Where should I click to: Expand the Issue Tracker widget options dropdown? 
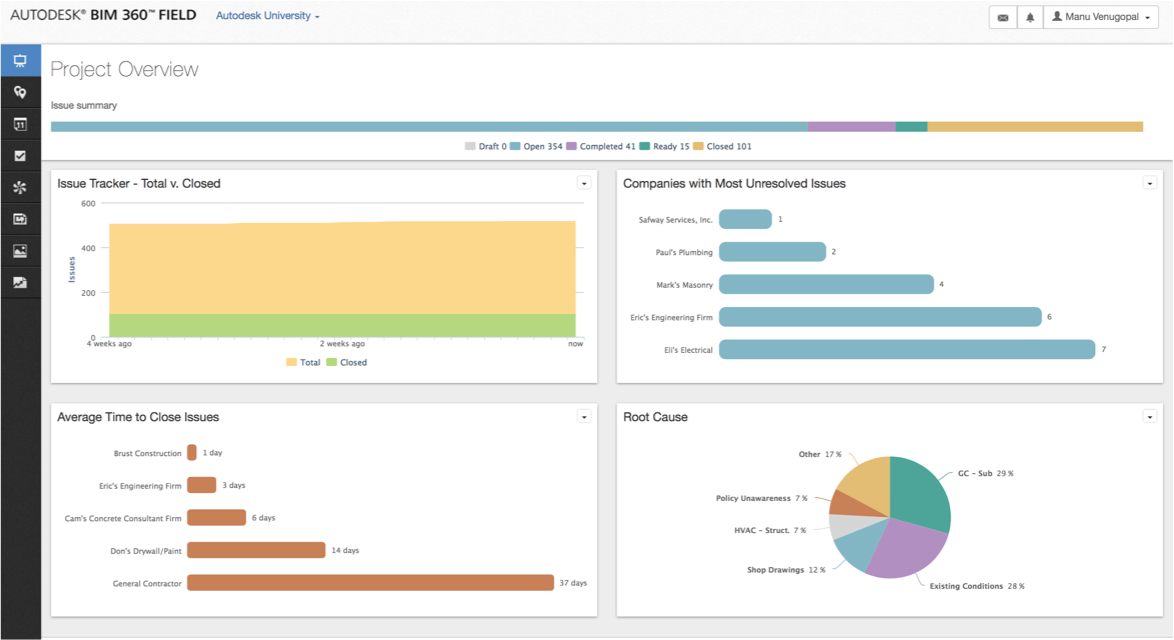pyautogui.click(x=584, y=183)
